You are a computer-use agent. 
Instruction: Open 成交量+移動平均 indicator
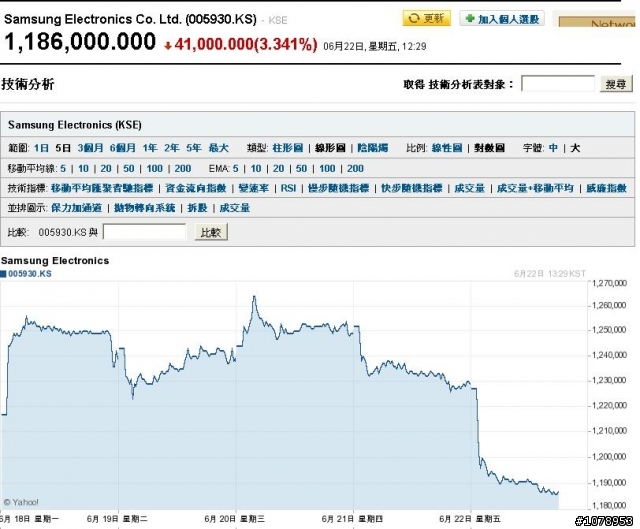coord(535,188)
